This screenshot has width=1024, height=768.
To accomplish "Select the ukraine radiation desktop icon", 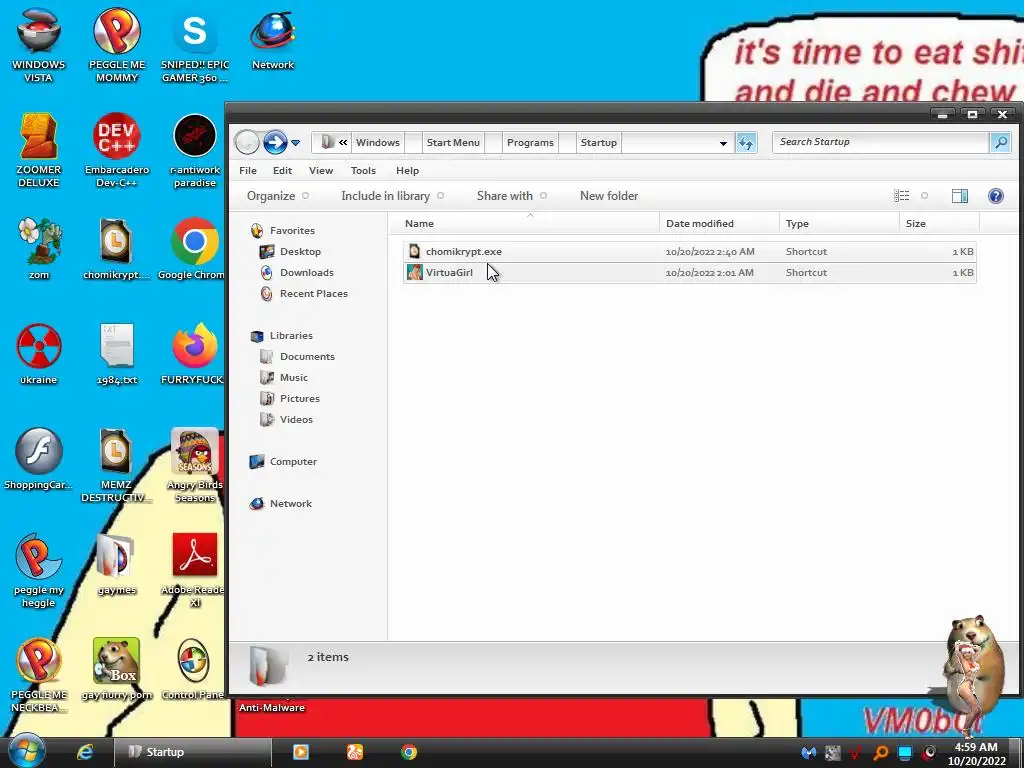I will click(39, 353).
